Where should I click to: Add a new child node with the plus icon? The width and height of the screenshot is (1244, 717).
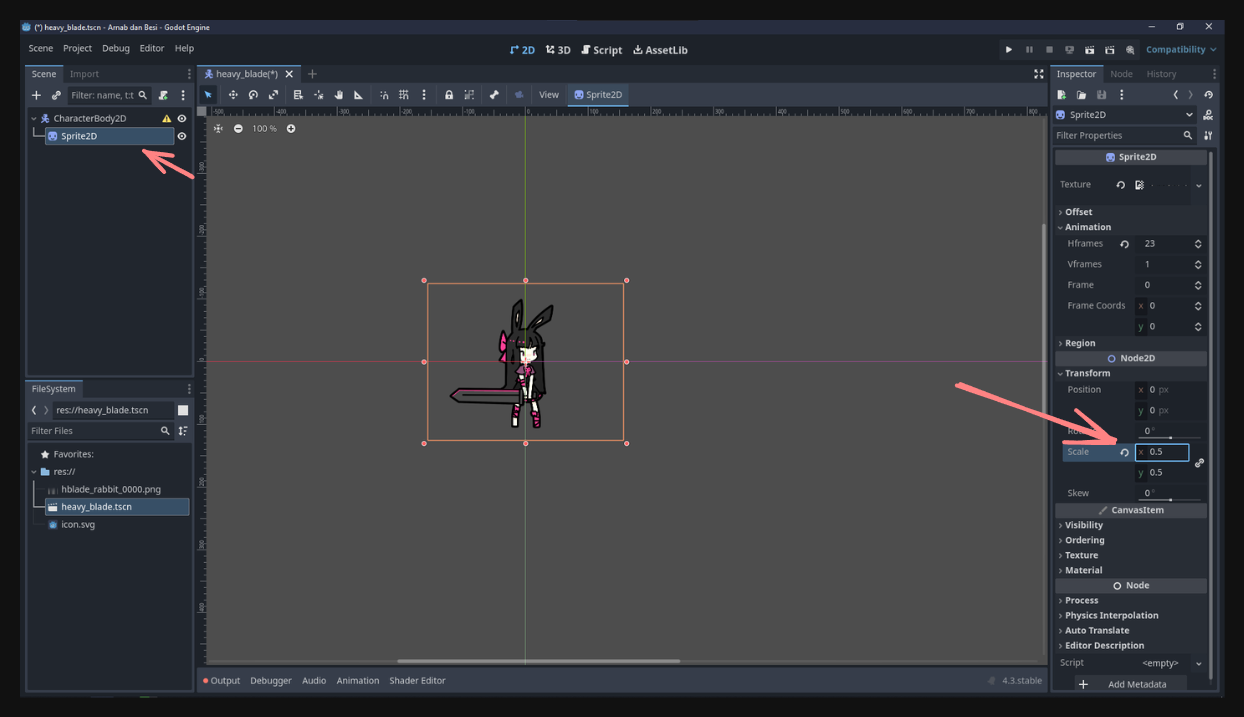(36, 95)
